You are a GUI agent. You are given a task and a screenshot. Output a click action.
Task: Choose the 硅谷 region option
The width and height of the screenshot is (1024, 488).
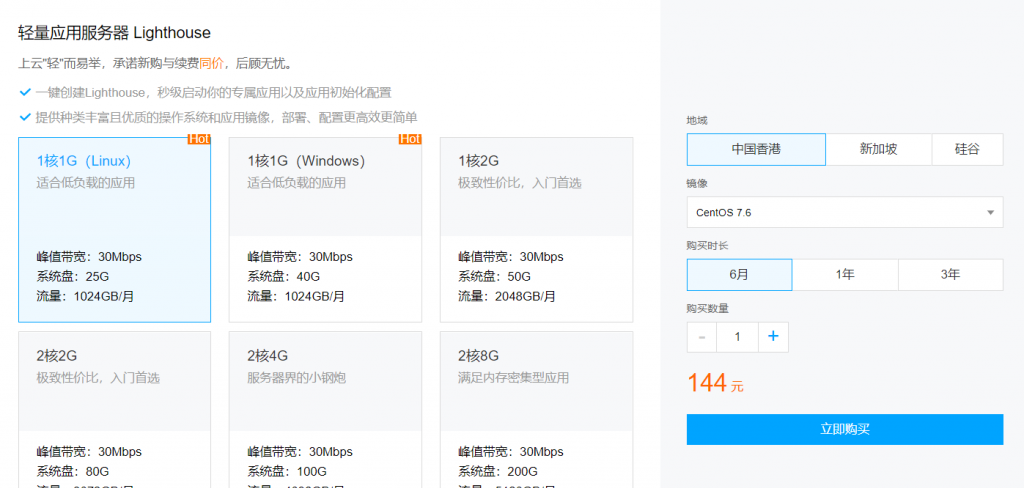[967, 150]
